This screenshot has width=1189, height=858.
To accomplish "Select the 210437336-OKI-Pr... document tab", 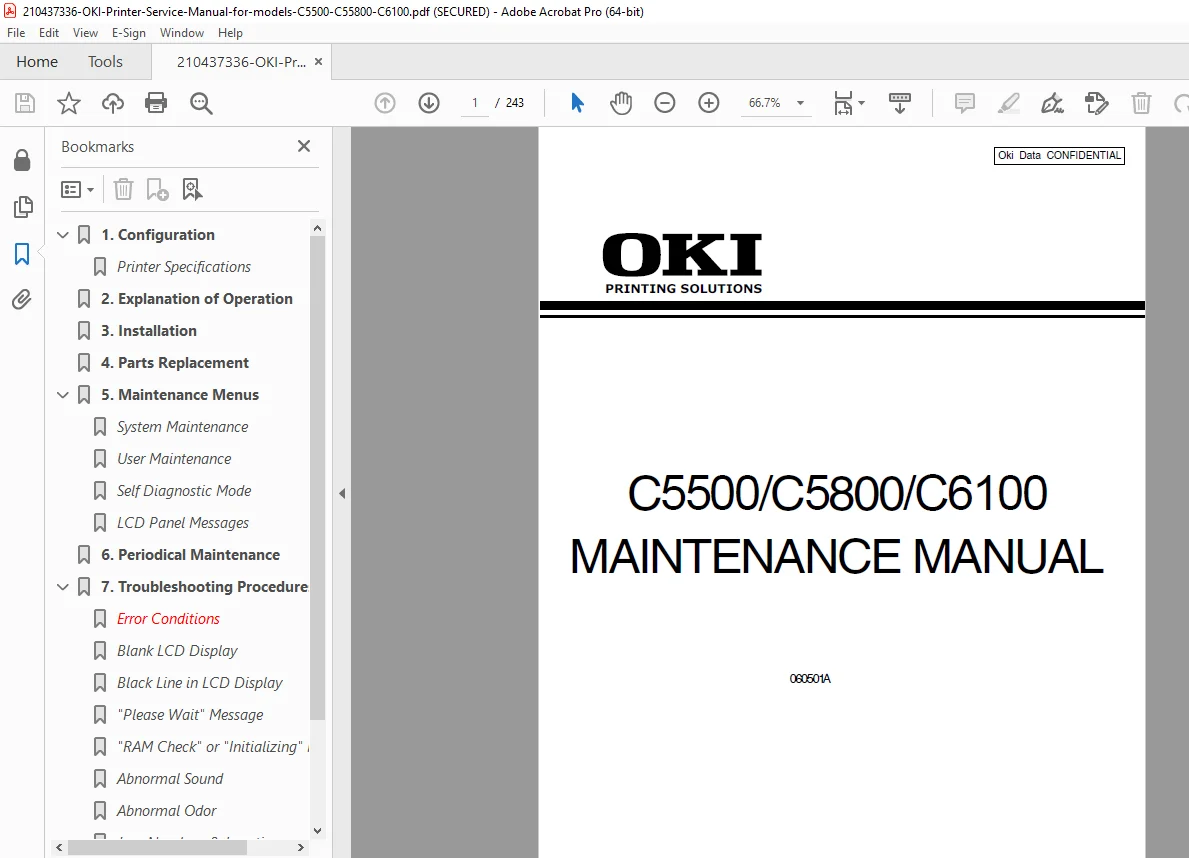I will 241,62.
